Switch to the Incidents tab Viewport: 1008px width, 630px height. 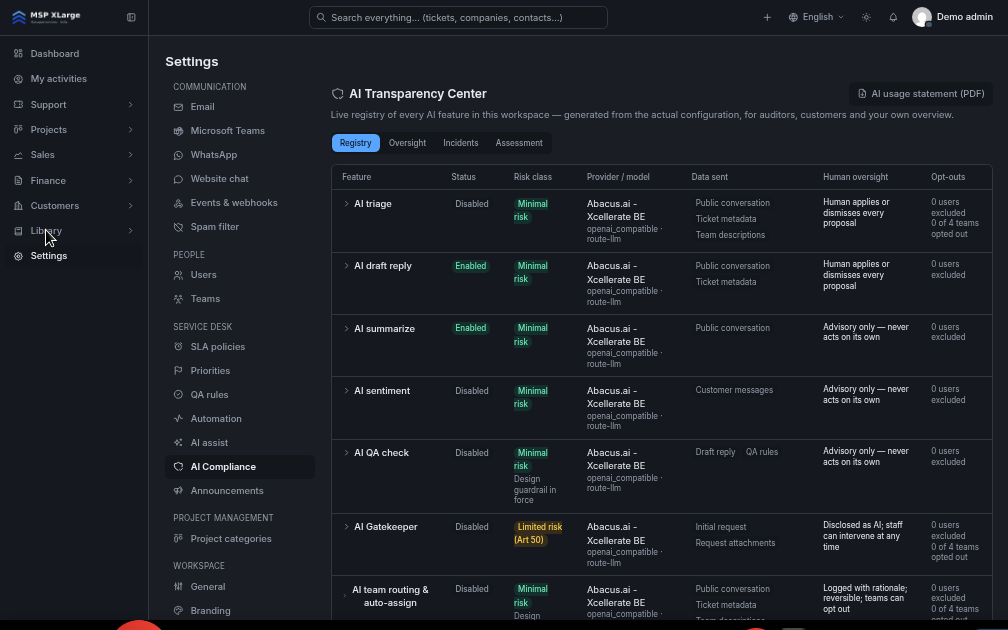tap(460, 143)
